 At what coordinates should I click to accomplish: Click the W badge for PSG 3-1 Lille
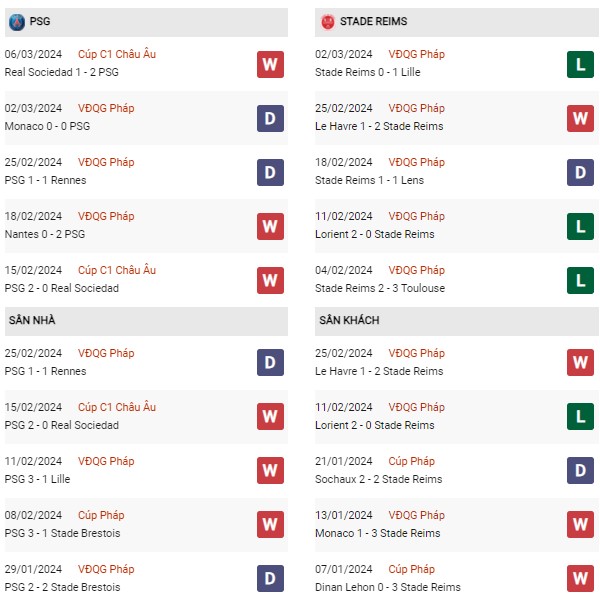tap(270, 470)
